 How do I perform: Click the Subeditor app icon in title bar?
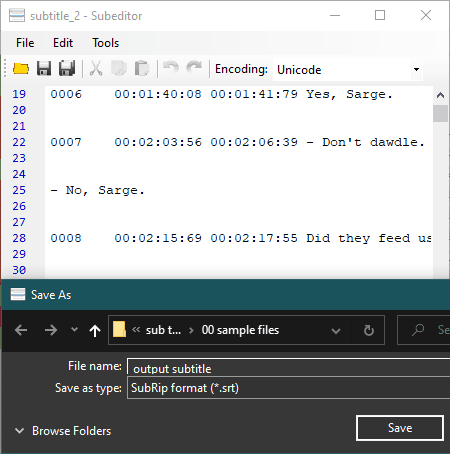pyautogui.click(x=17, y=15)
